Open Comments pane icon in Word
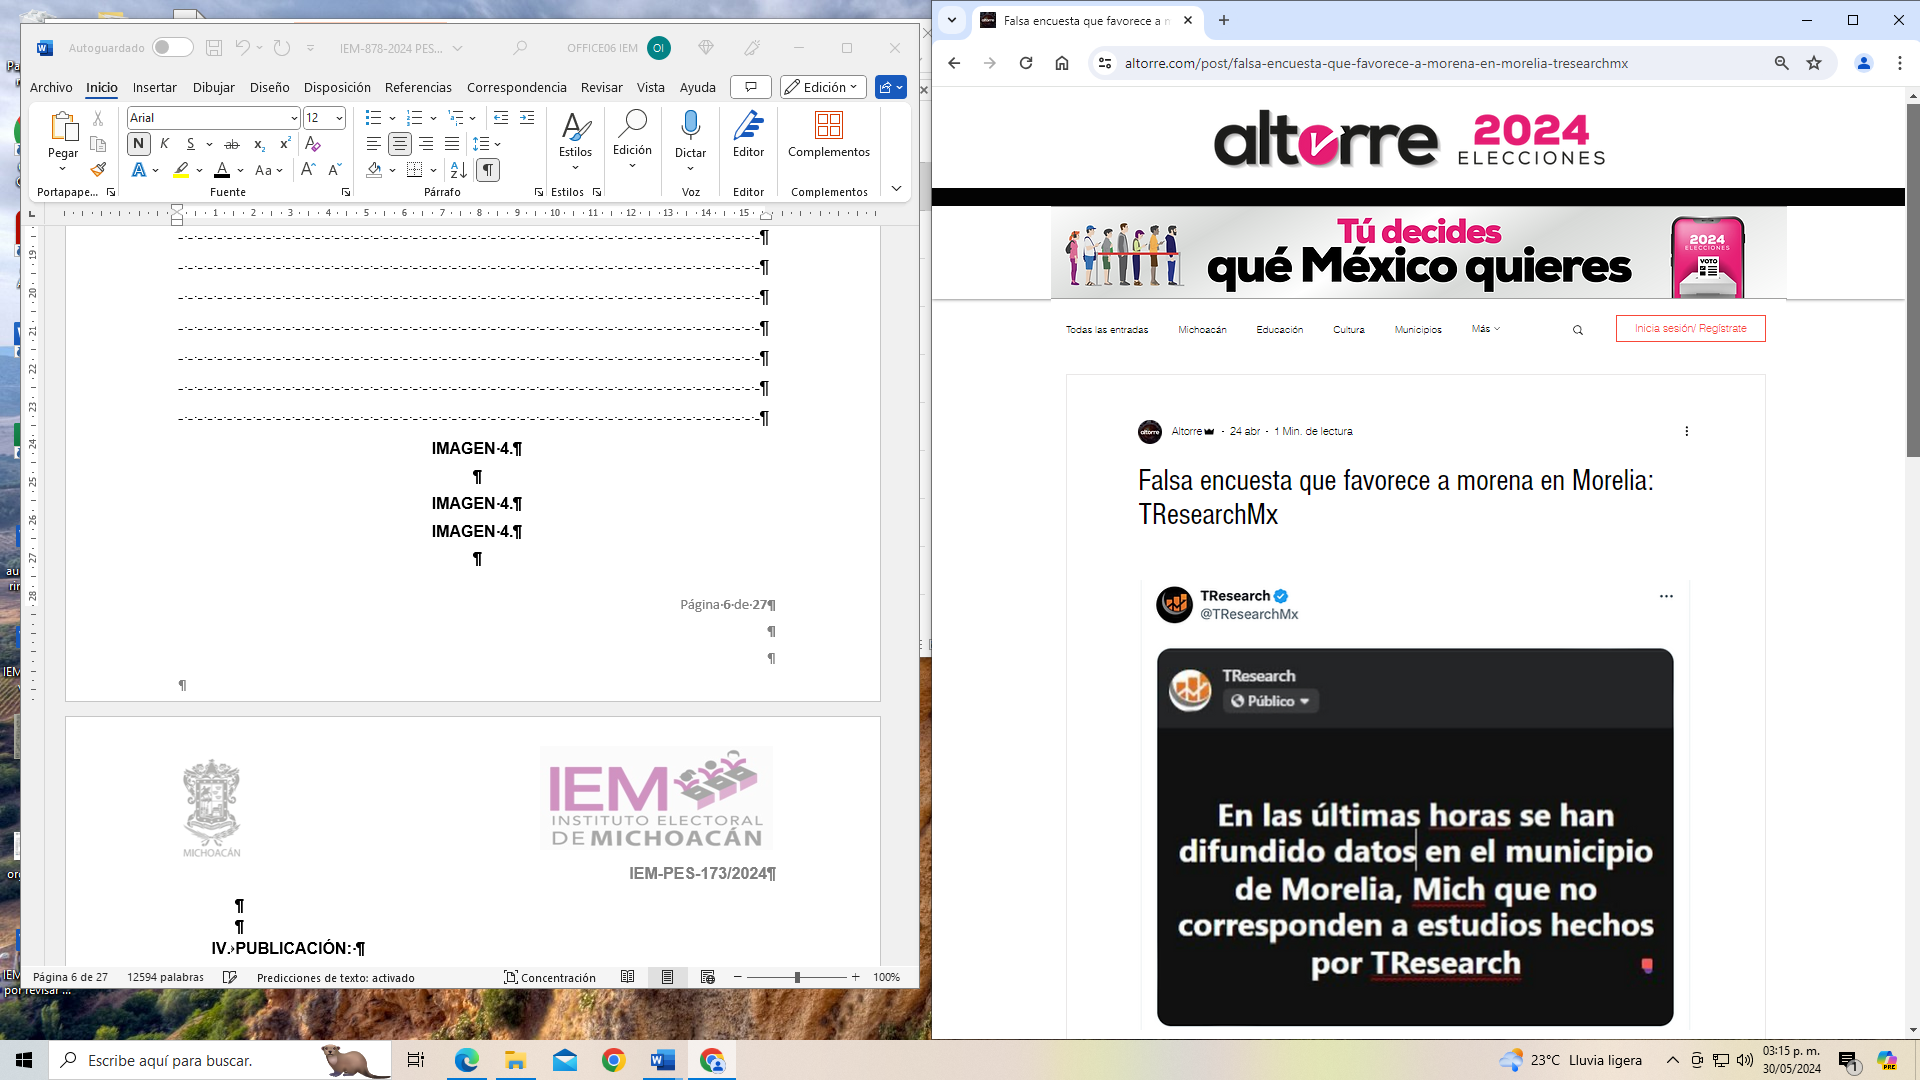Screen dimensions: 1920x1080 pos(751,87)
